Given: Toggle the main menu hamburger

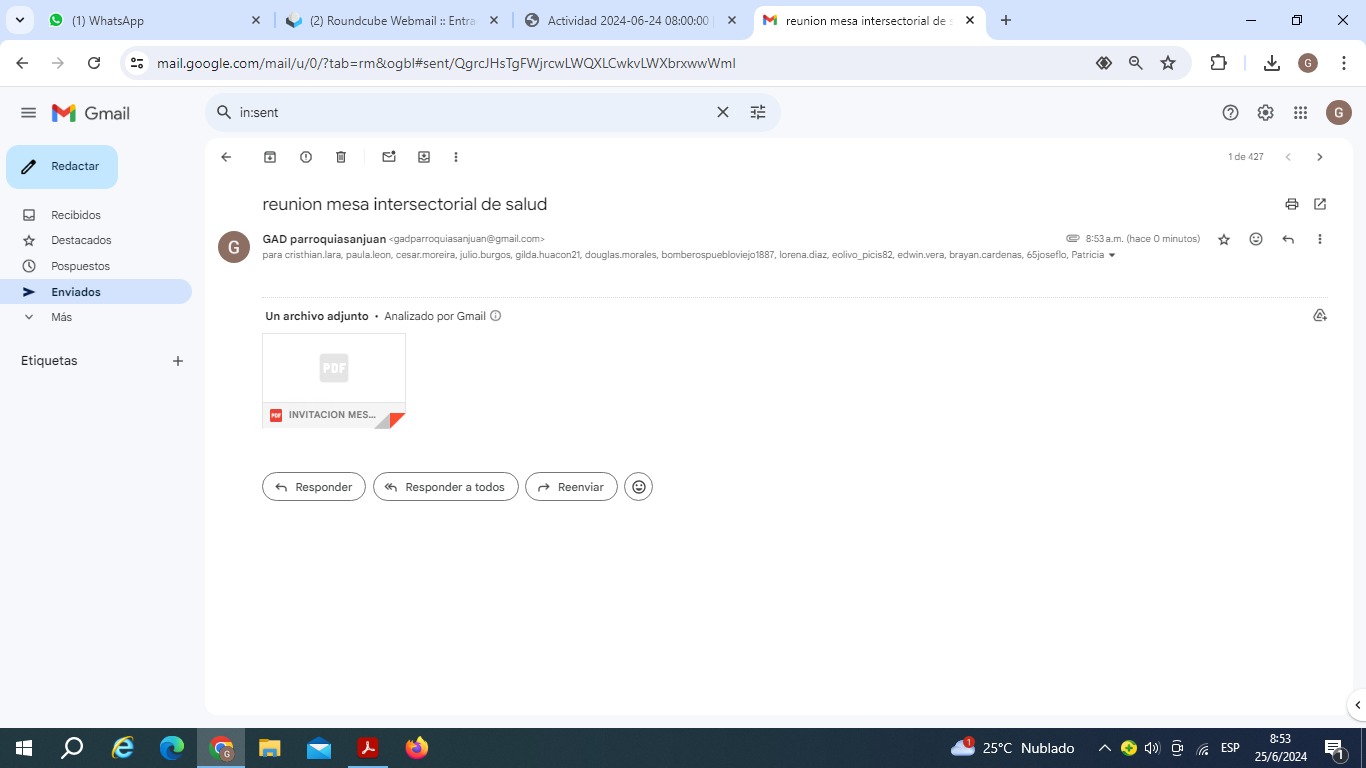Looking at the screenshot, I should pos(28,113).
